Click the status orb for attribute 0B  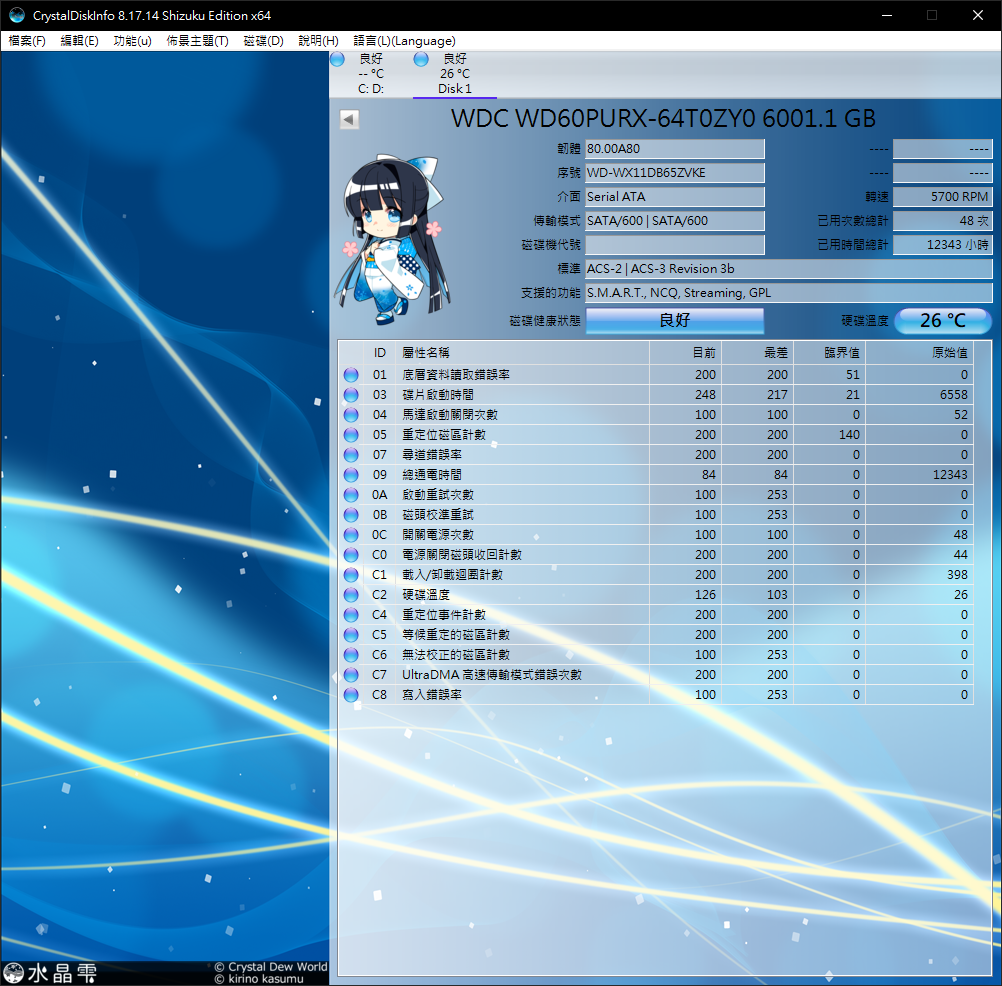click(x=351, y=514)
